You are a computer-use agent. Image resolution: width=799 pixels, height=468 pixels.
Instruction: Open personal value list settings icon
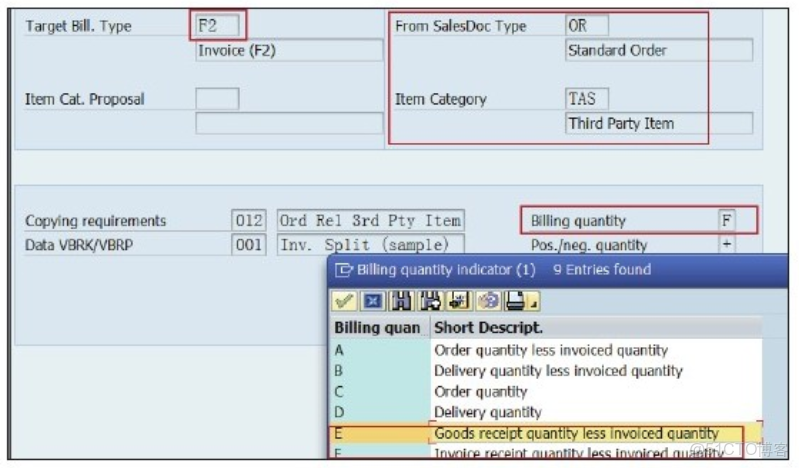pyautogui.click(x=488, y=301)
